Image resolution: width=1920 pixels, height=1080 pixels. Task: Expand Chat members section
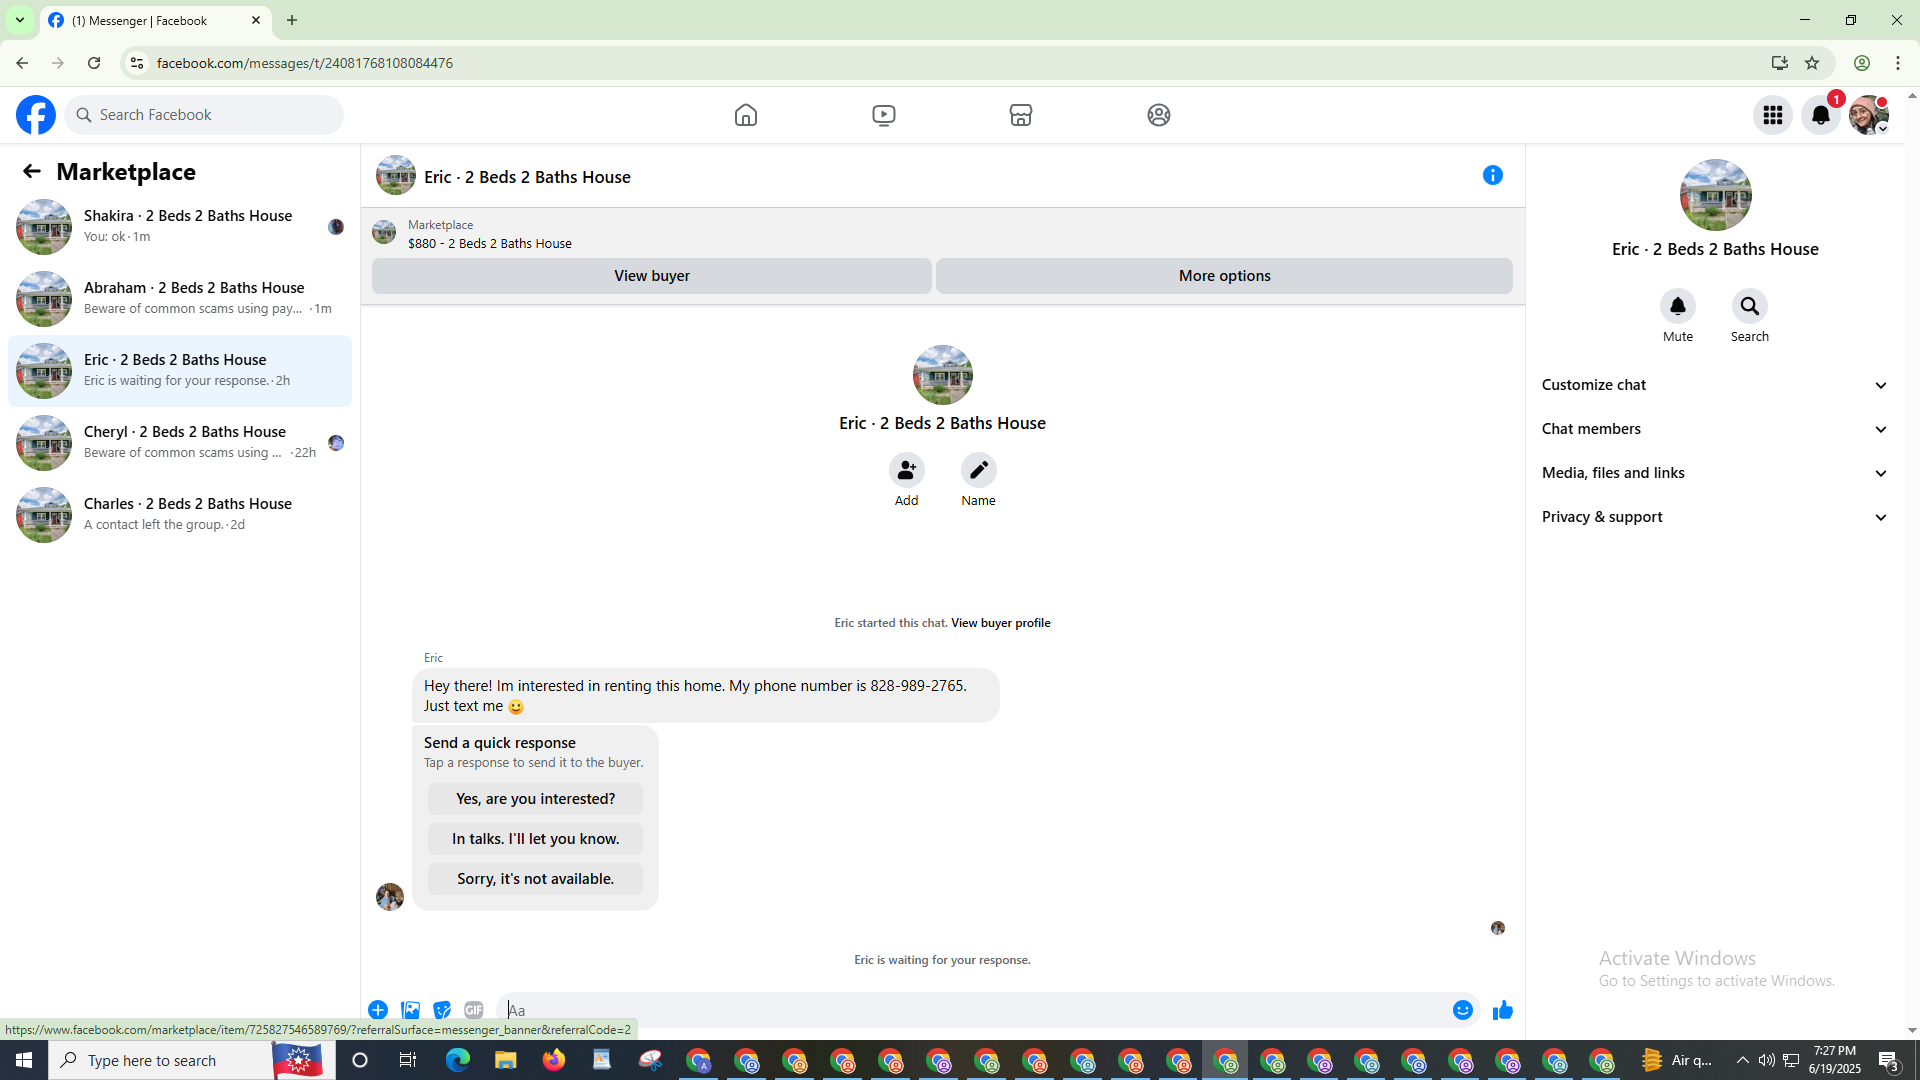pos(1715,429)
